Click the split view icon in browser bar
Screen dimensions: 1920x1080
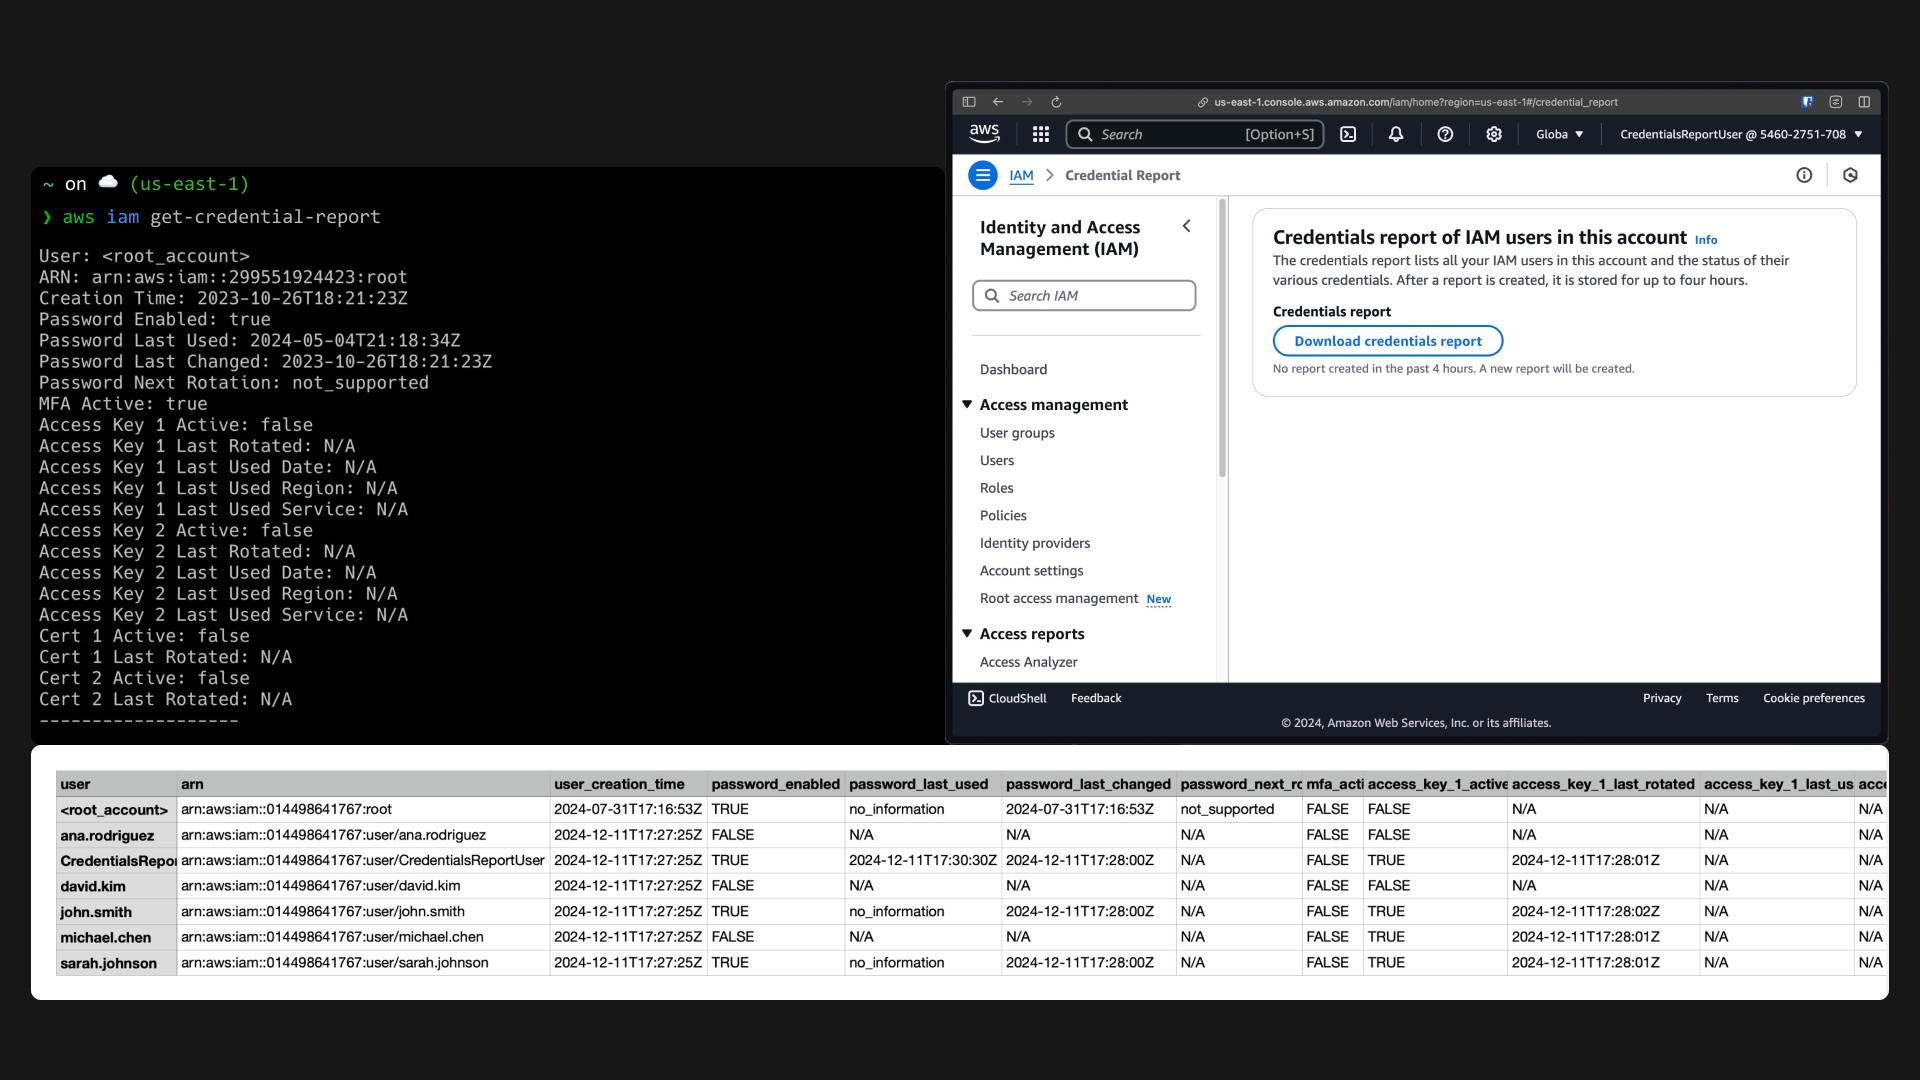pyautogui.click(x=1864, y=102)
